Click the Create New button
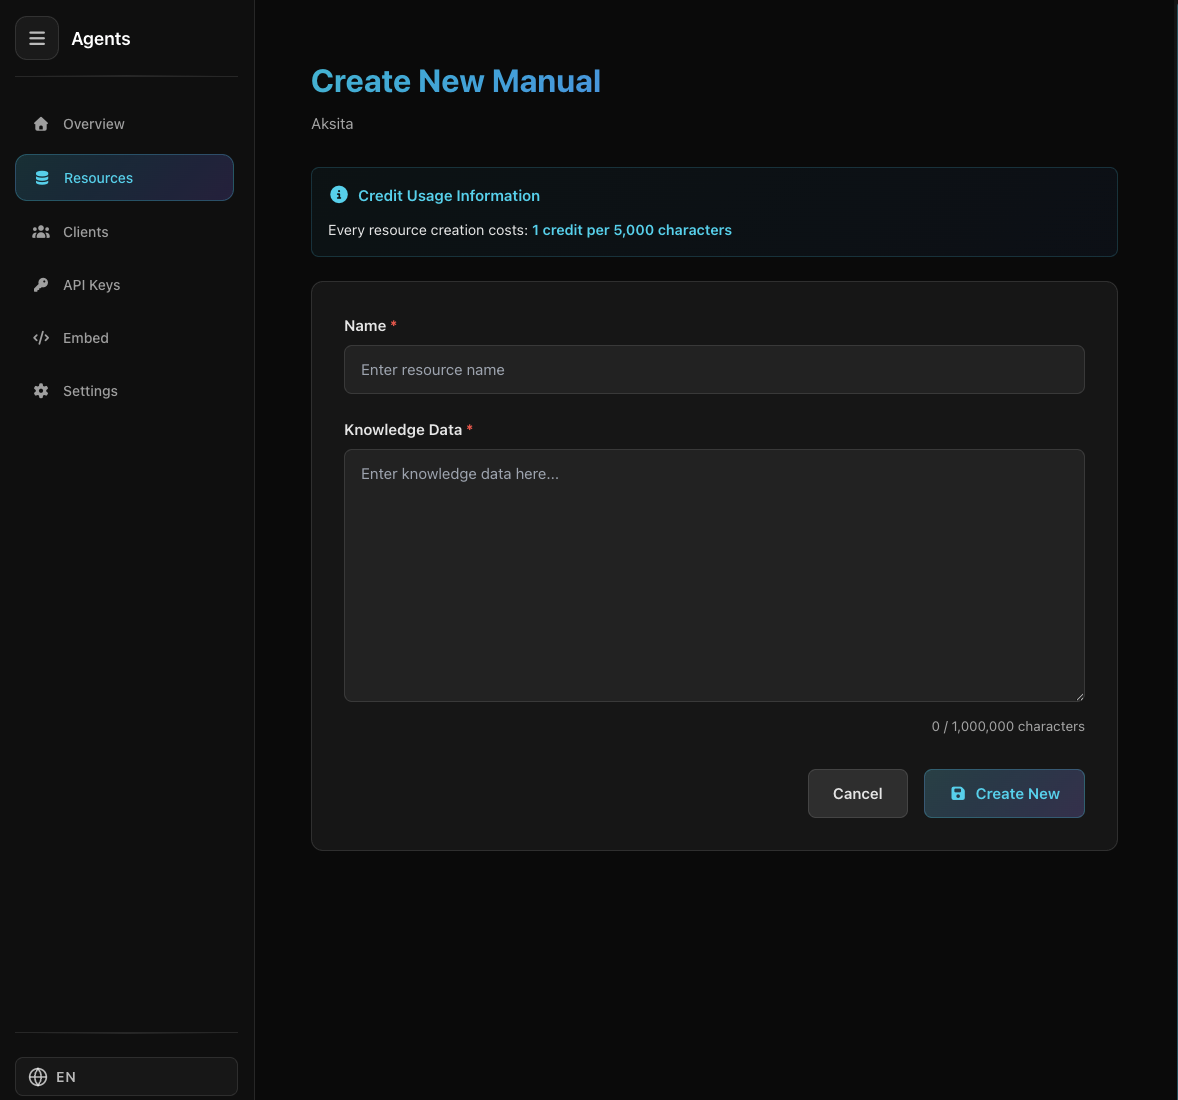Screen dimensions: 1178x1100 (x=1004, y=793)
